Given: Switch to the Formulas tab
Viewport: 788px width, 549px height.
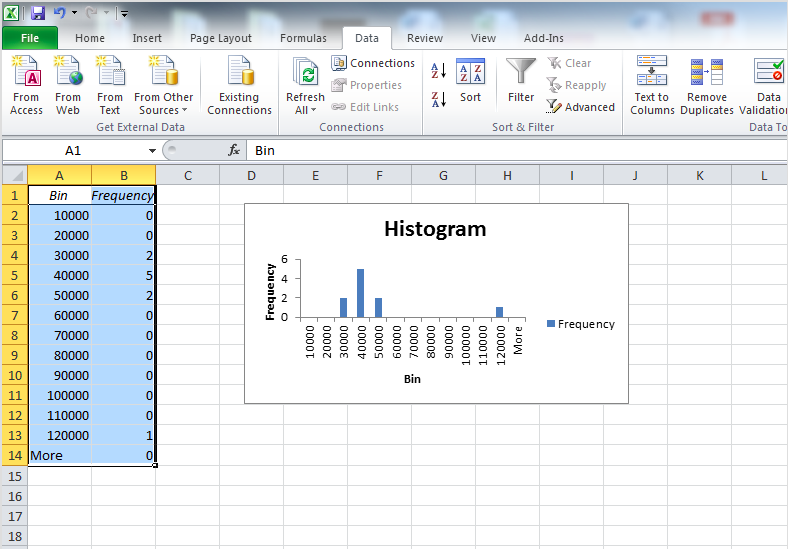Looking at the screenshot, I should click(303, 38).
